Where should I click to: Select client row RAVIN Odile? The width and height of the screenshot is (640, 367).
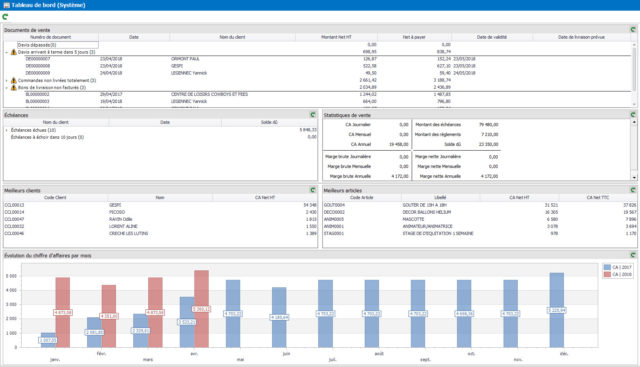pos(160,219)
